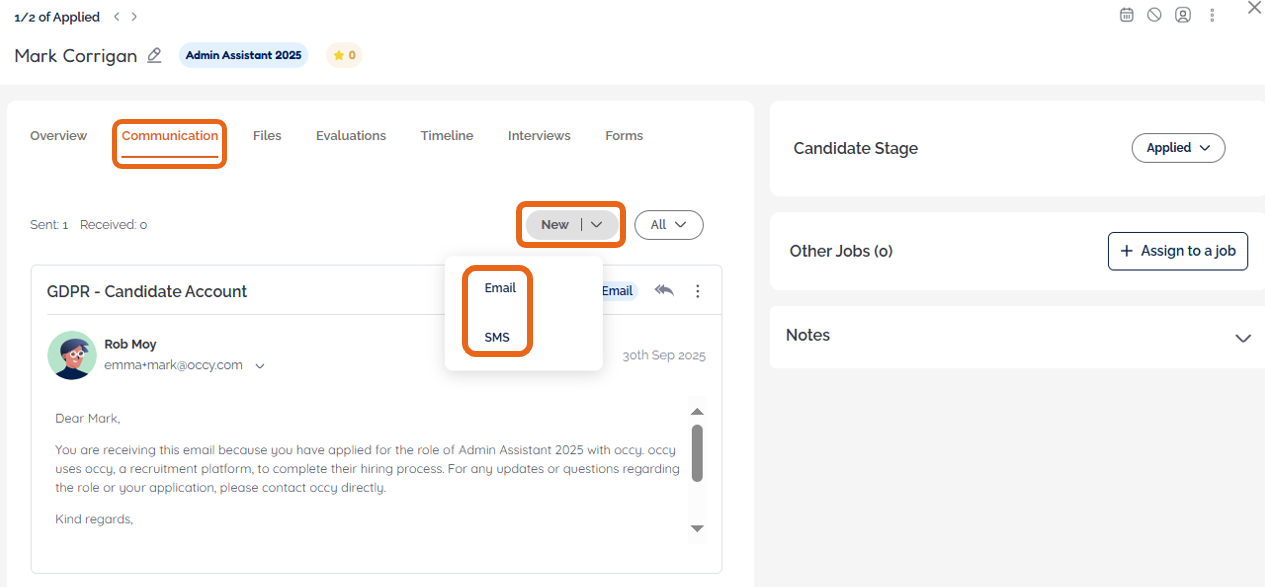Click the candidate profile icon in header
Viewport: 1265px width, 587px height.
pyautogui.click(x=1183, y=15)
